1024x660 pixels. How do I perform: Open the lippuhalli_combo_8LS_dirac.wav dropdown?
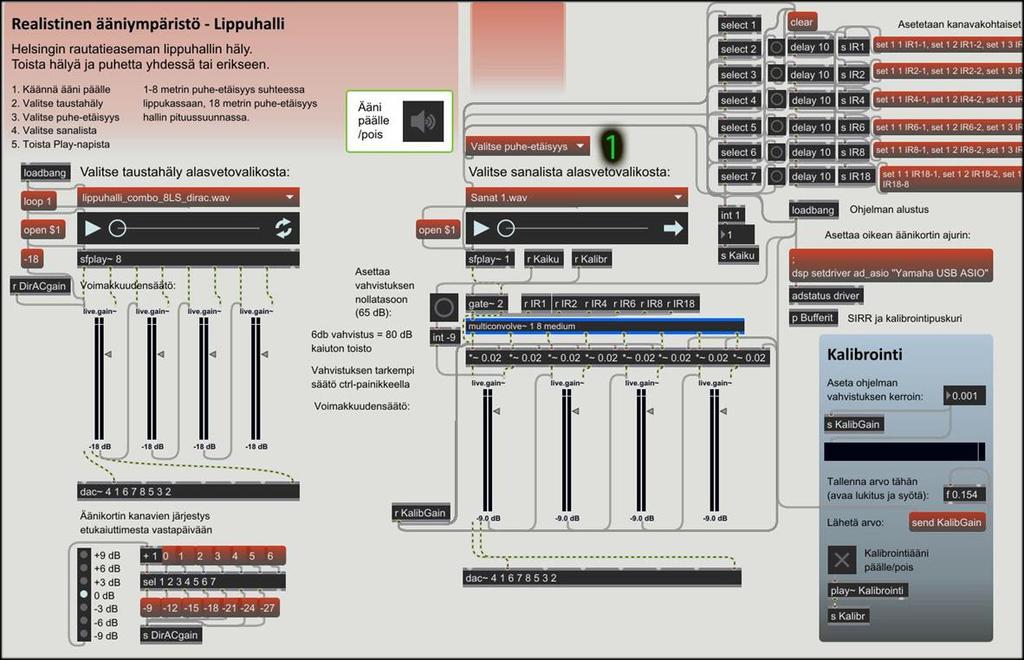[188, 197]
